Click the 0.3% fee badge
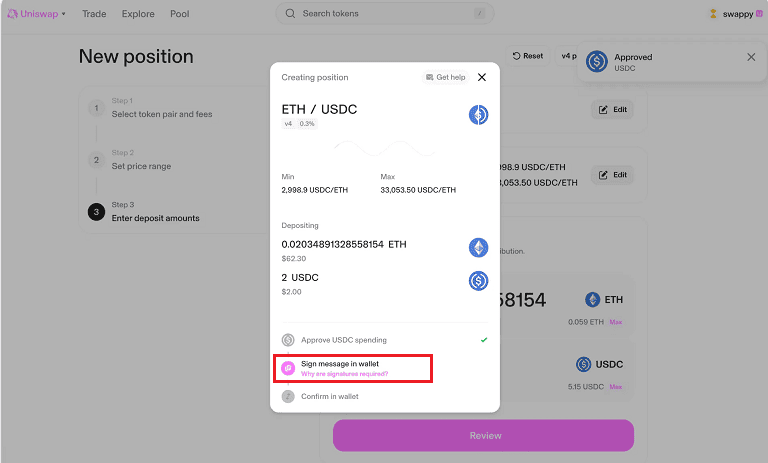Viewport: 768px width, 463px height. [307, 123]
